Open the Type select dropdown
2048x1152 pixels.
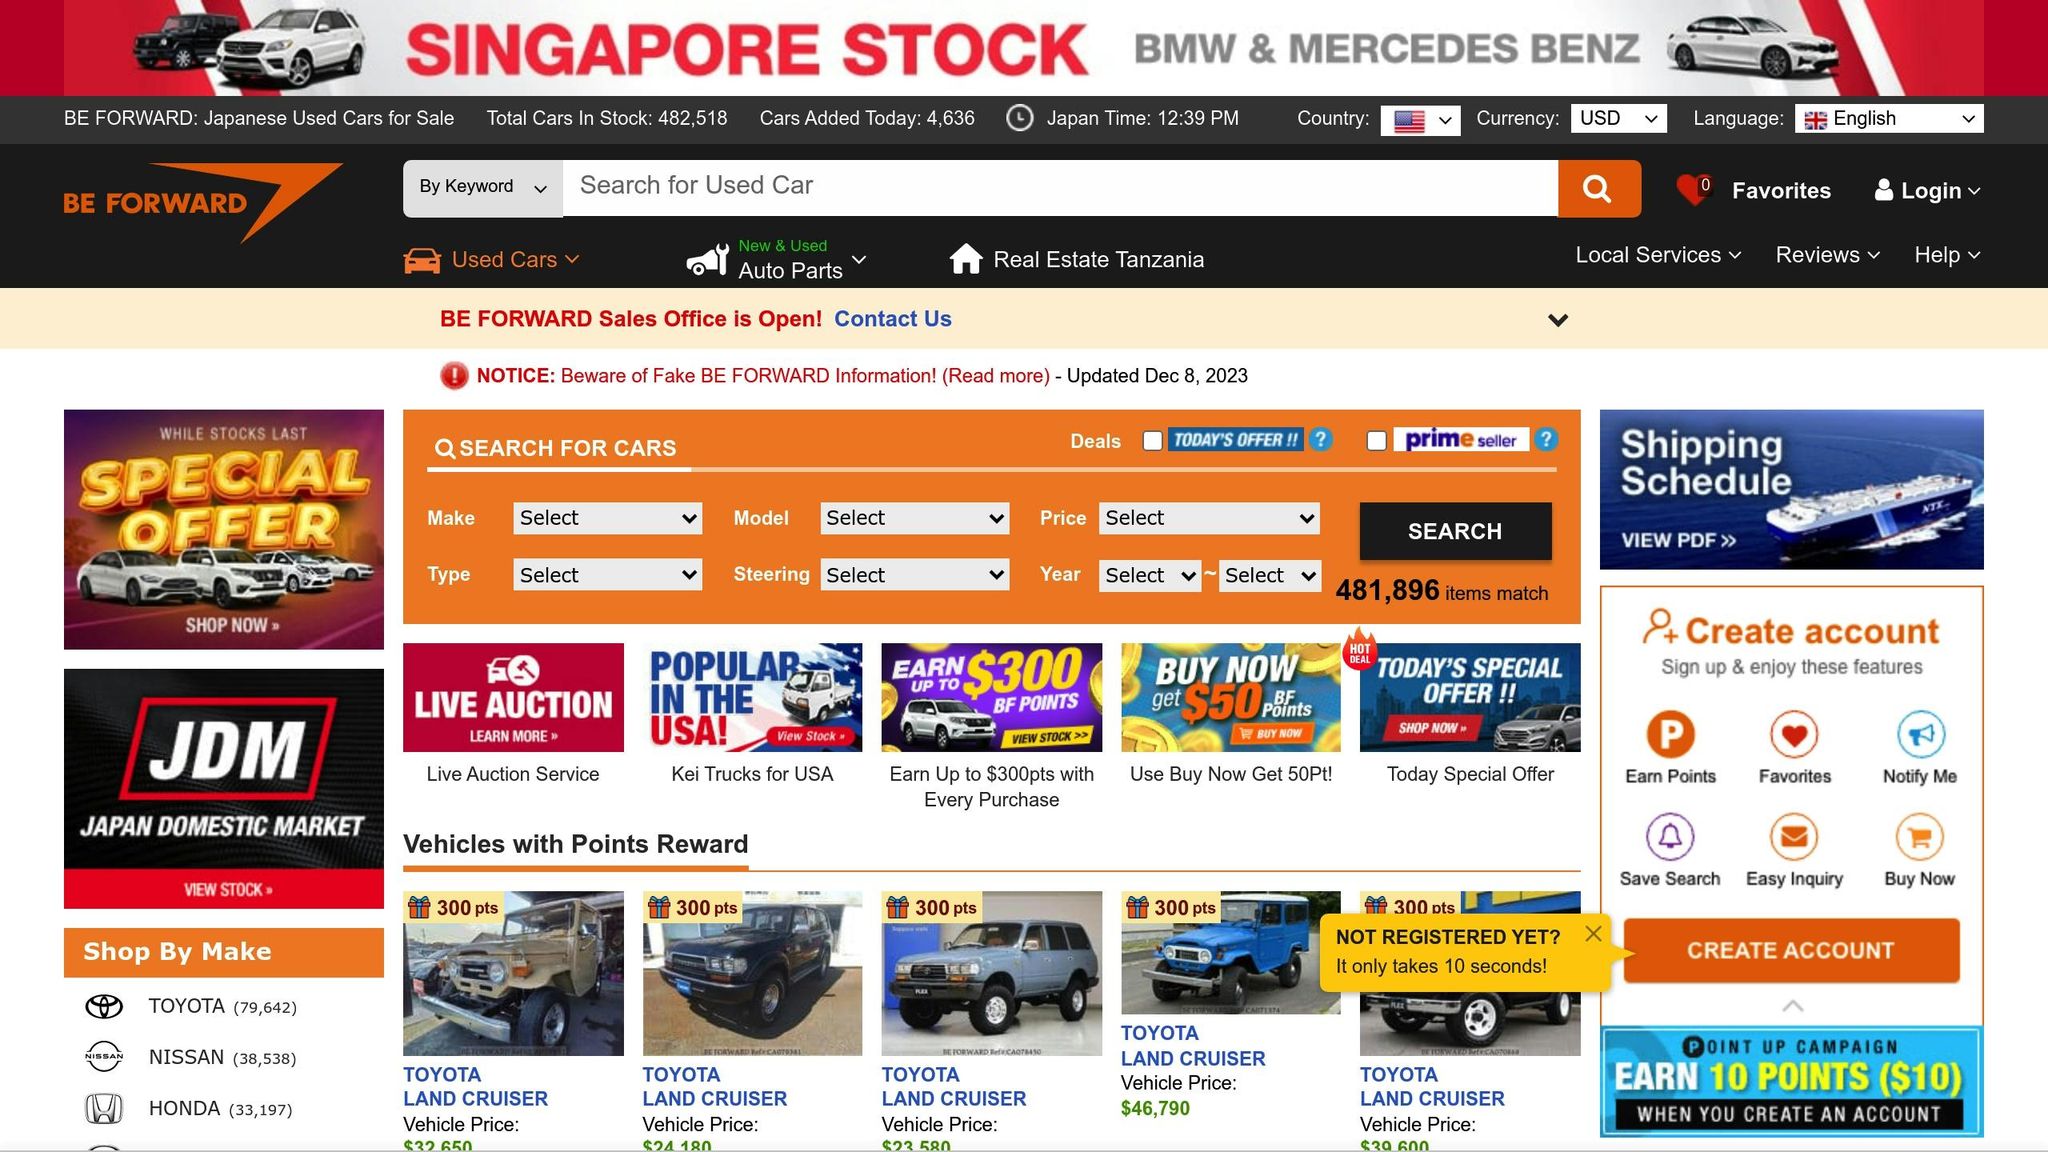click(607, 575)
